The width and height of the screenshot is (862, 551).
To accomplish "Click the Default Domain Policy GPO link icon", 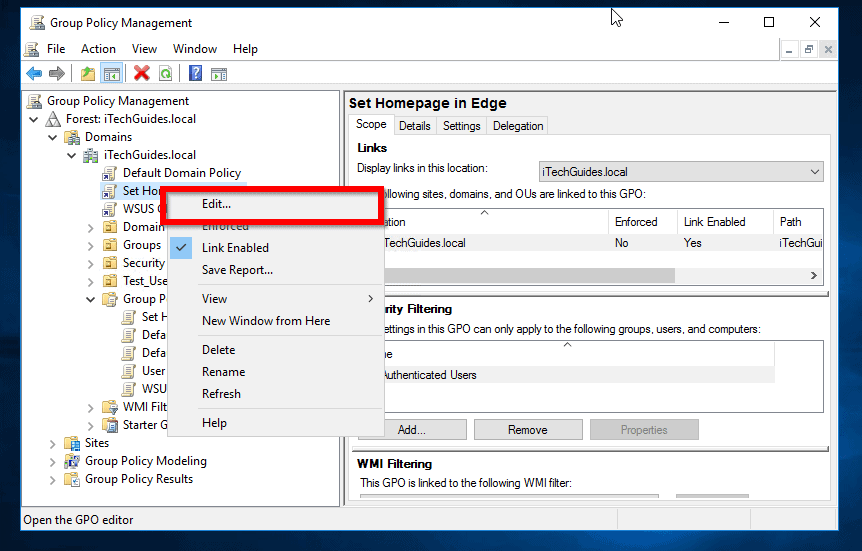I will pos(109,173).
